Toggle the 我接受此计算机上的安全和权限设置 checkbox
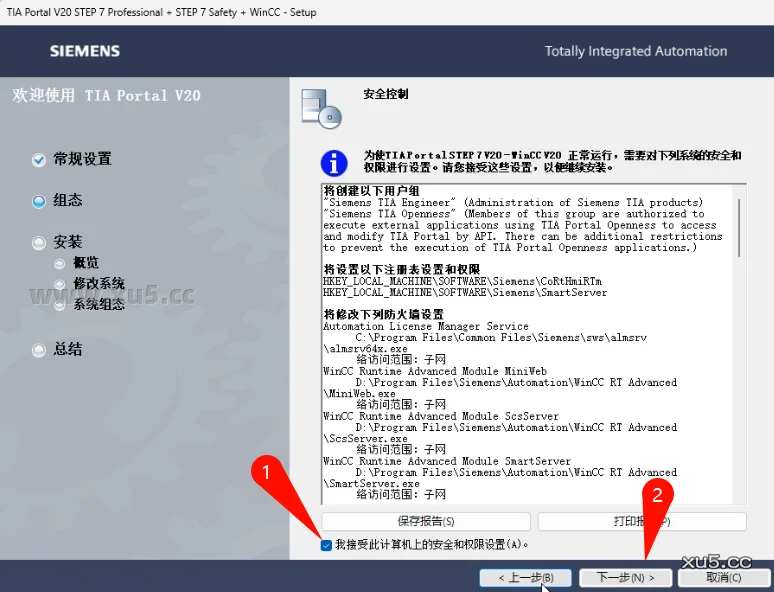 pos(326,545)
